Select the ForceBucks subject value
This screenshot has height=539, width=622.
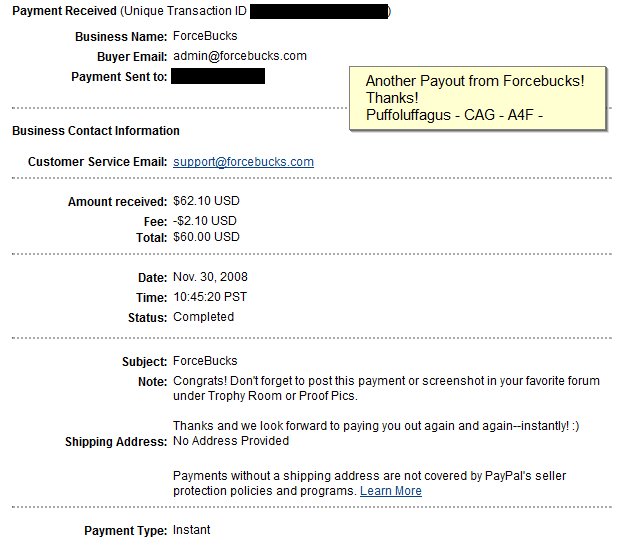click(x=205, y=361)
